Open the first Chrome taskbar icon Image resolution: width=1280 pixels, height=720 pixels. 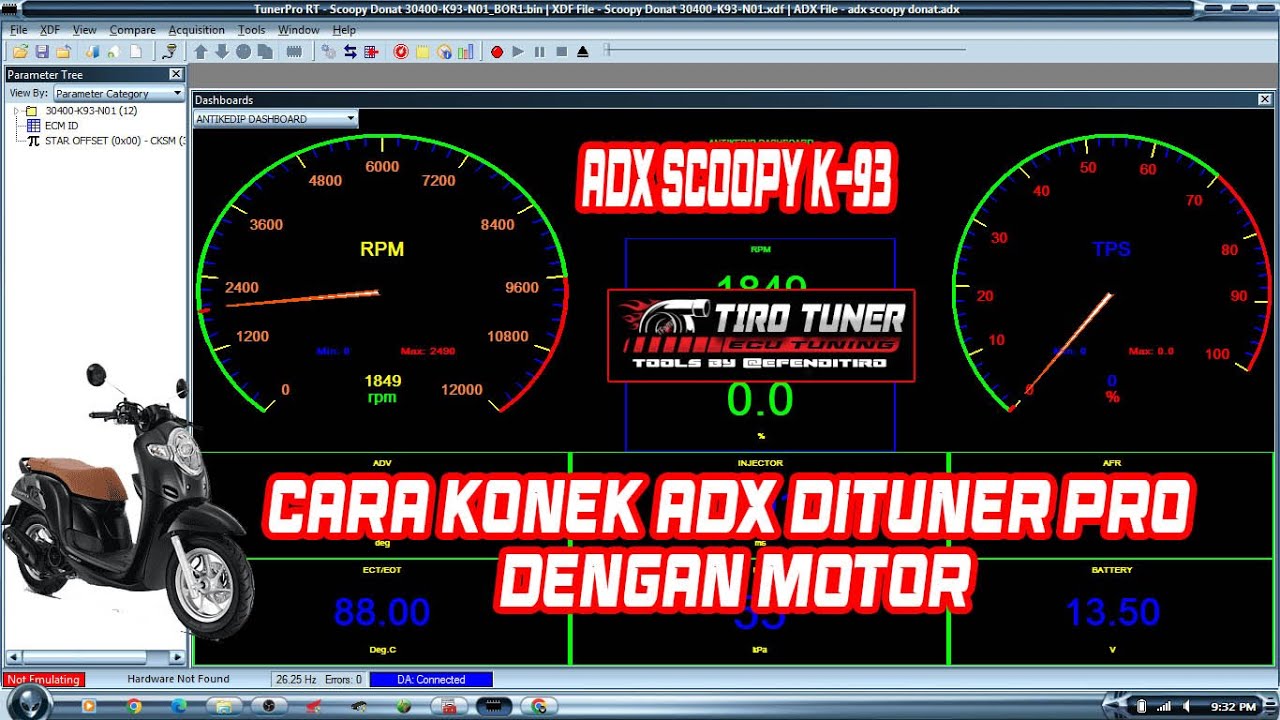135,706
